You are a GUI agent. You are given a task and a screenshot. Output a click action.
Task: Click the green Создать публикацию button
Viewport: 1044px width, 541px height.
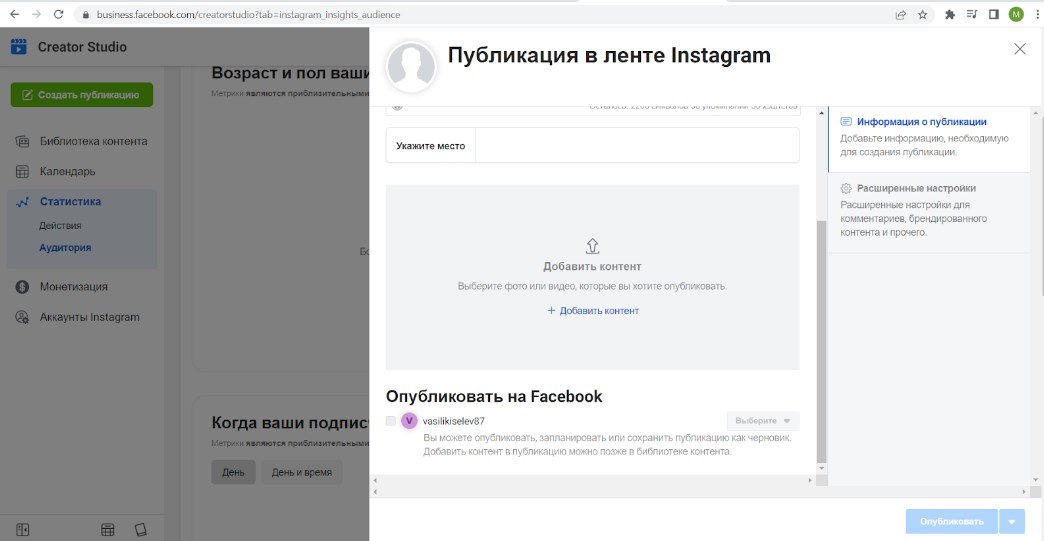[x=81, y=95]
